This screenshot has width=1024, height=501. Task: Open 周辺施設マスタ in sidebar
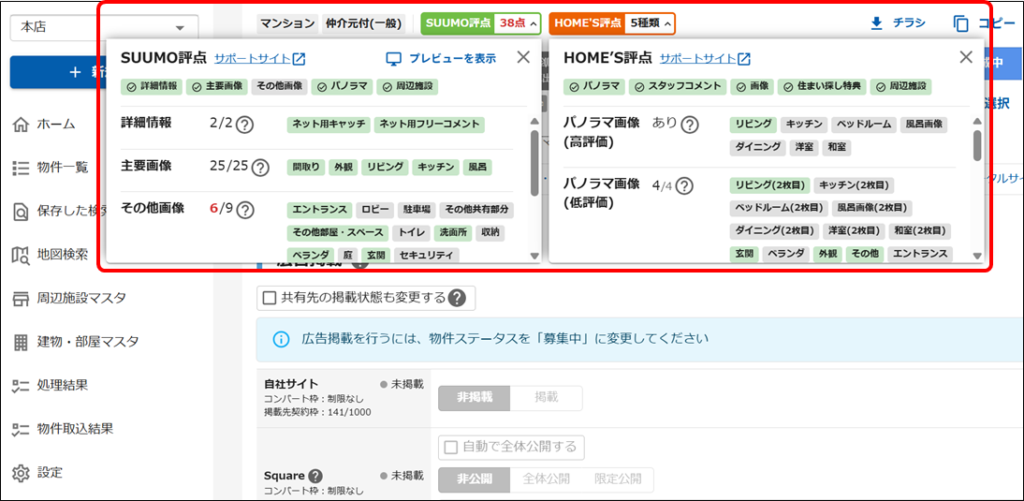69,299
